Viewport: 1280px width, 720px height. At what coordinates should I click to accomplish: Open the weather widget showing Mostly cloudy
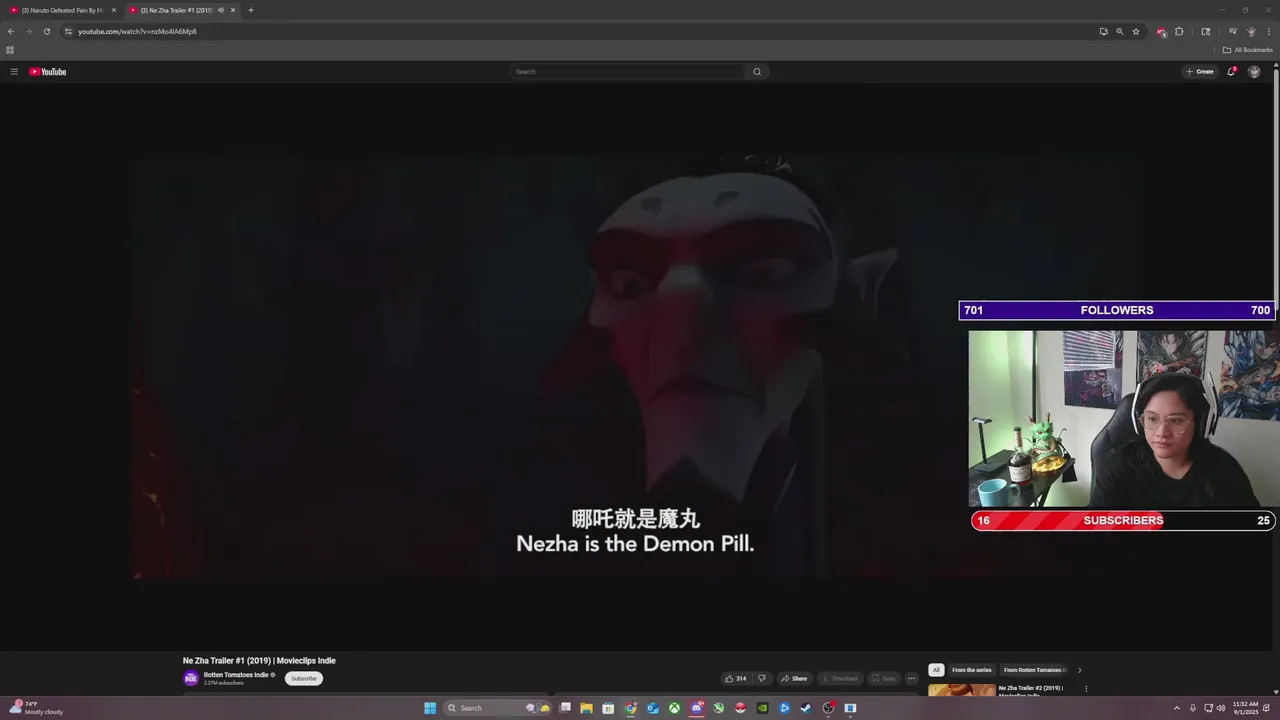pos(36,708)
